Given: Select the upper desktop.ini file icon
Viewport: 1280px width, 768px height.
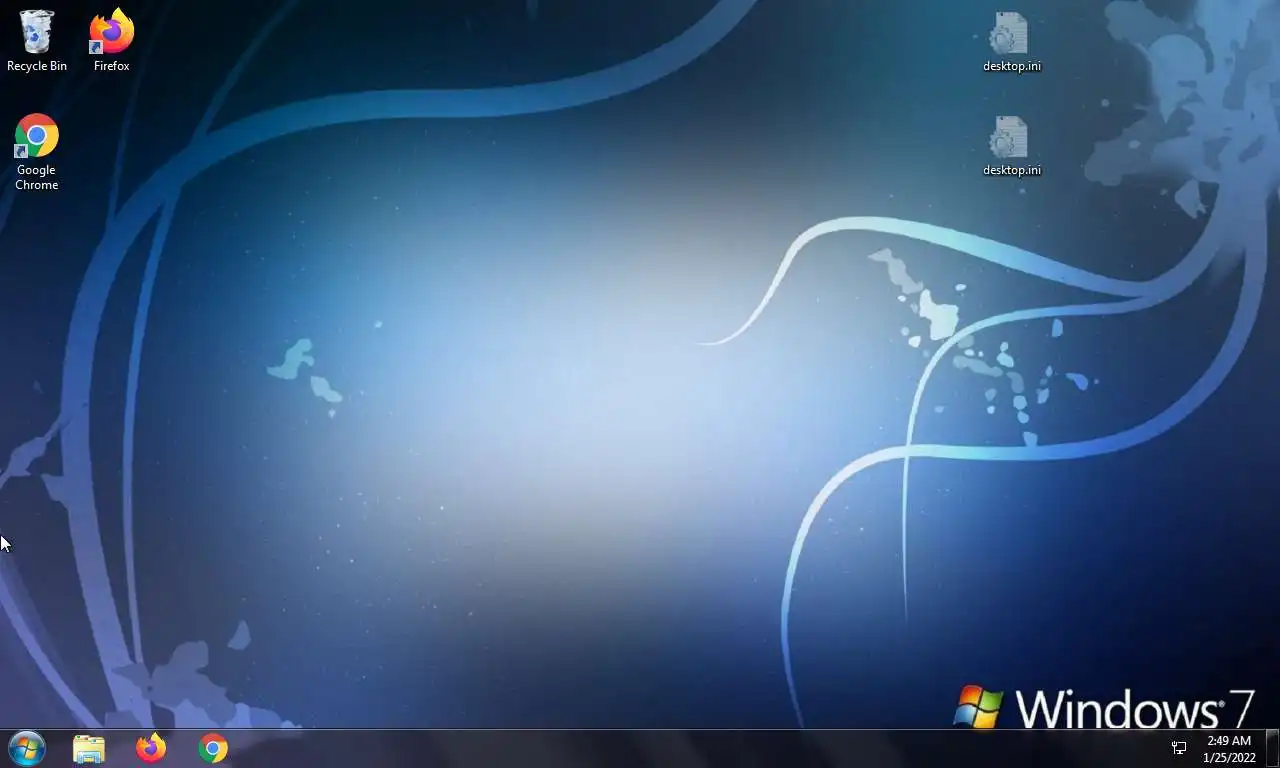Looking at the screenshot, I should pos(1011,41).
